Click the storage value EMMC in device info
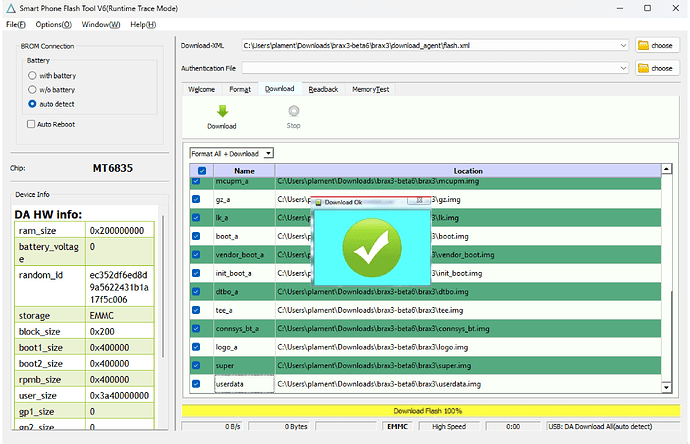690x444 pixels. click(102, 316)
